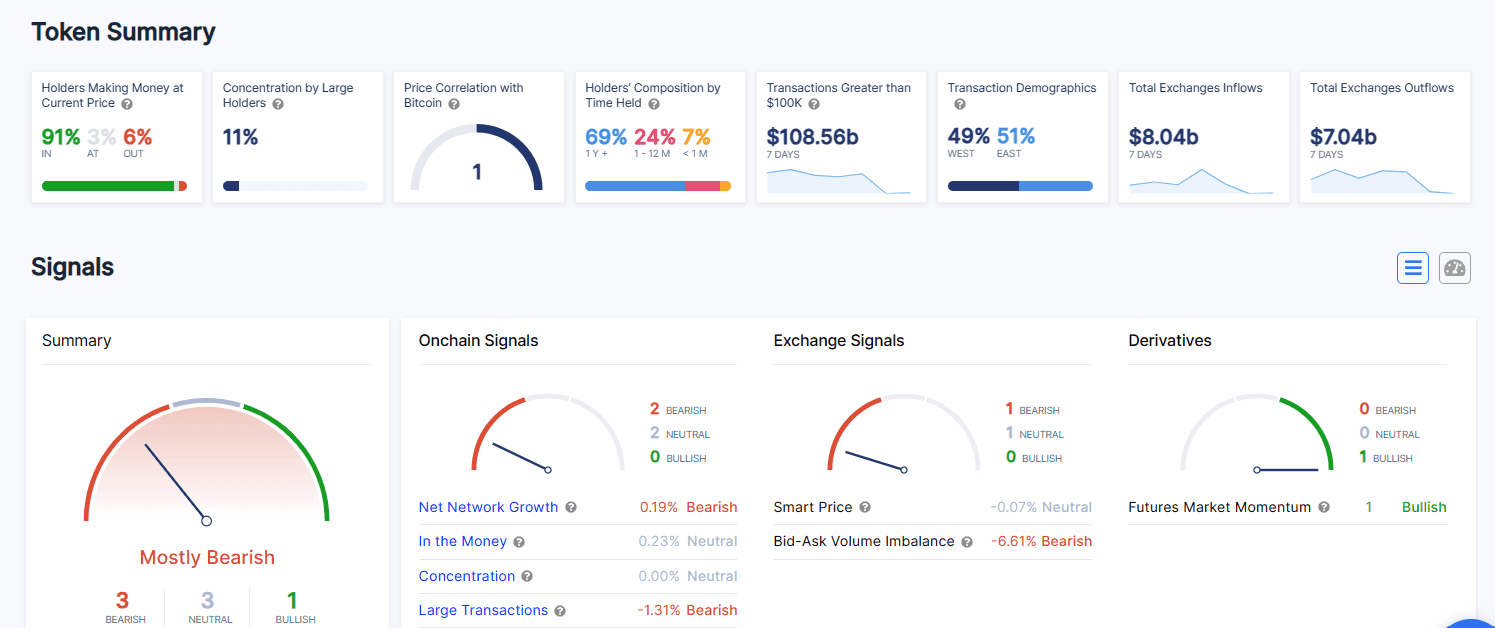Click the Holders' Composition colored bar
1495x628 pixels.
click(659, 185)
